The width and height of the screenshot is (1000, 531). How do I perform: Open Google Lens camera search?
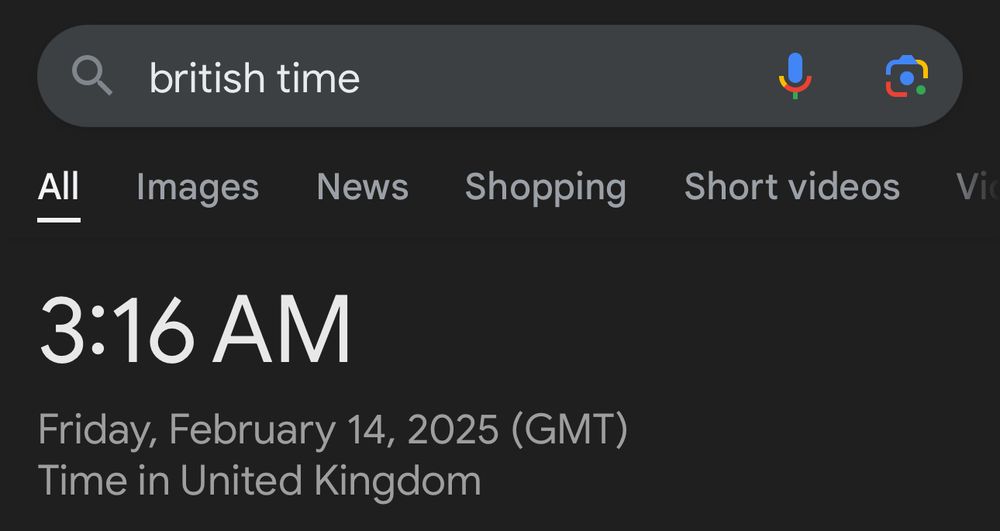[x=906, y=76]
